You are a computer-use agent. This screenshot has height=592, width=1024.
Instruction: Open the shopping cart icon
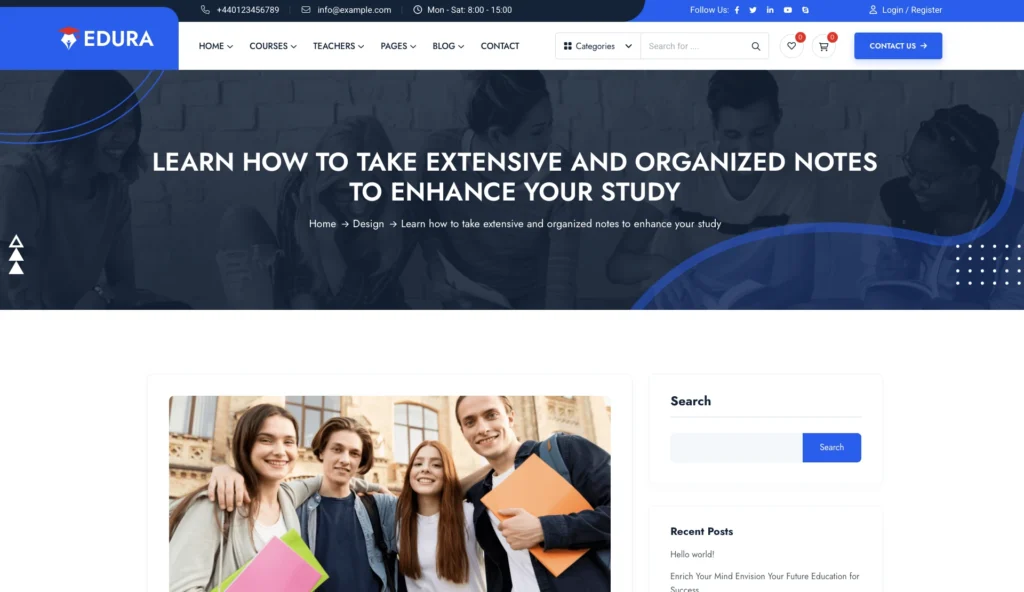click(824, 46)
